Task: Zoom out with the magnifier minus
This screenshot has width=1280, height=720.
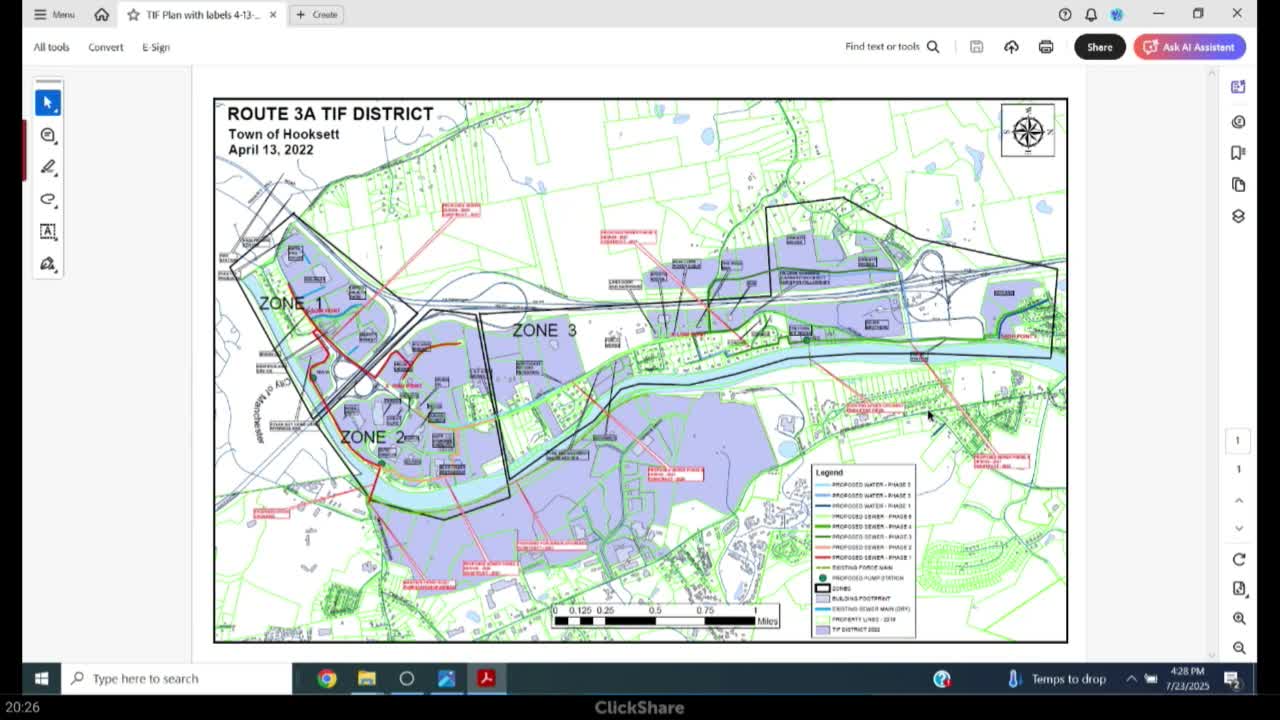Action: (x=1238, y=648)
